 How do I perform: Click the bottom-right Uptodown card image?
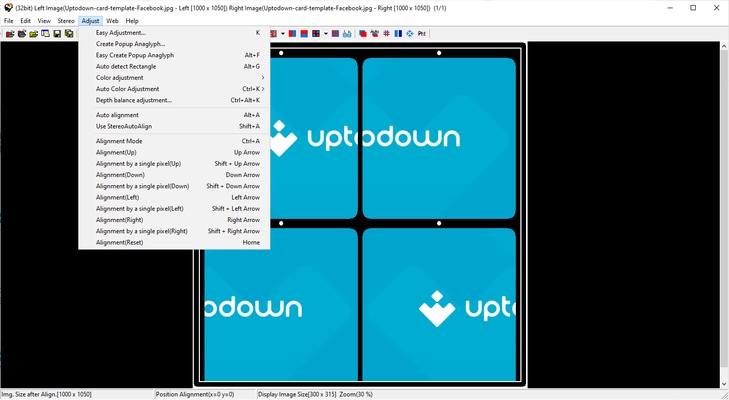tap(439, 305)
